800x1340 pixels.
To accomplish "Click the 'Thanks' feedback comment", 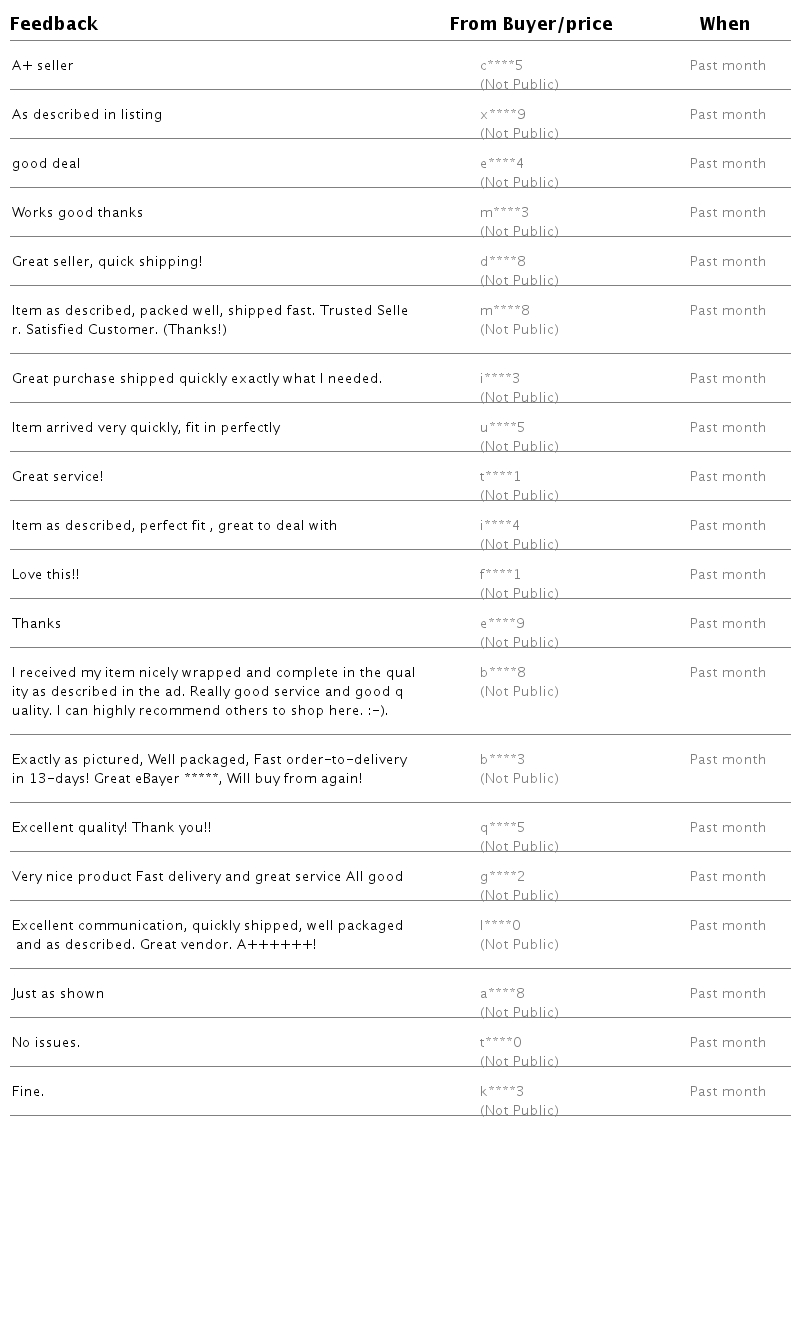I will tap(36, 624).
